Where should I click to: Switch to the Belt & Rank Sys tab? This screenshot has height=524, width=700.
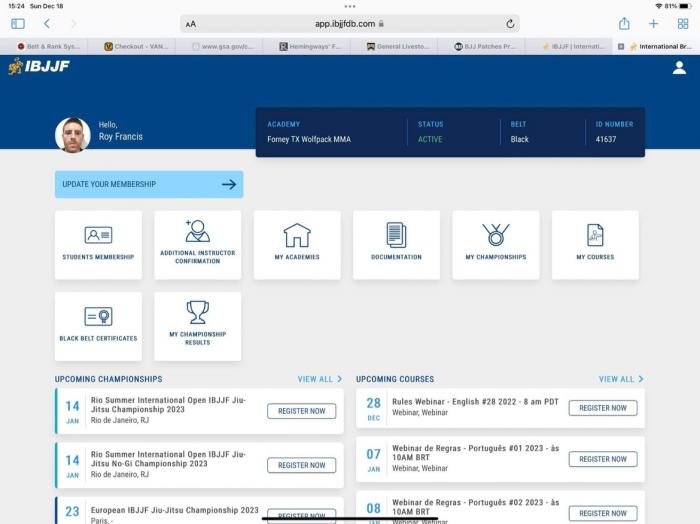point(49,46)
